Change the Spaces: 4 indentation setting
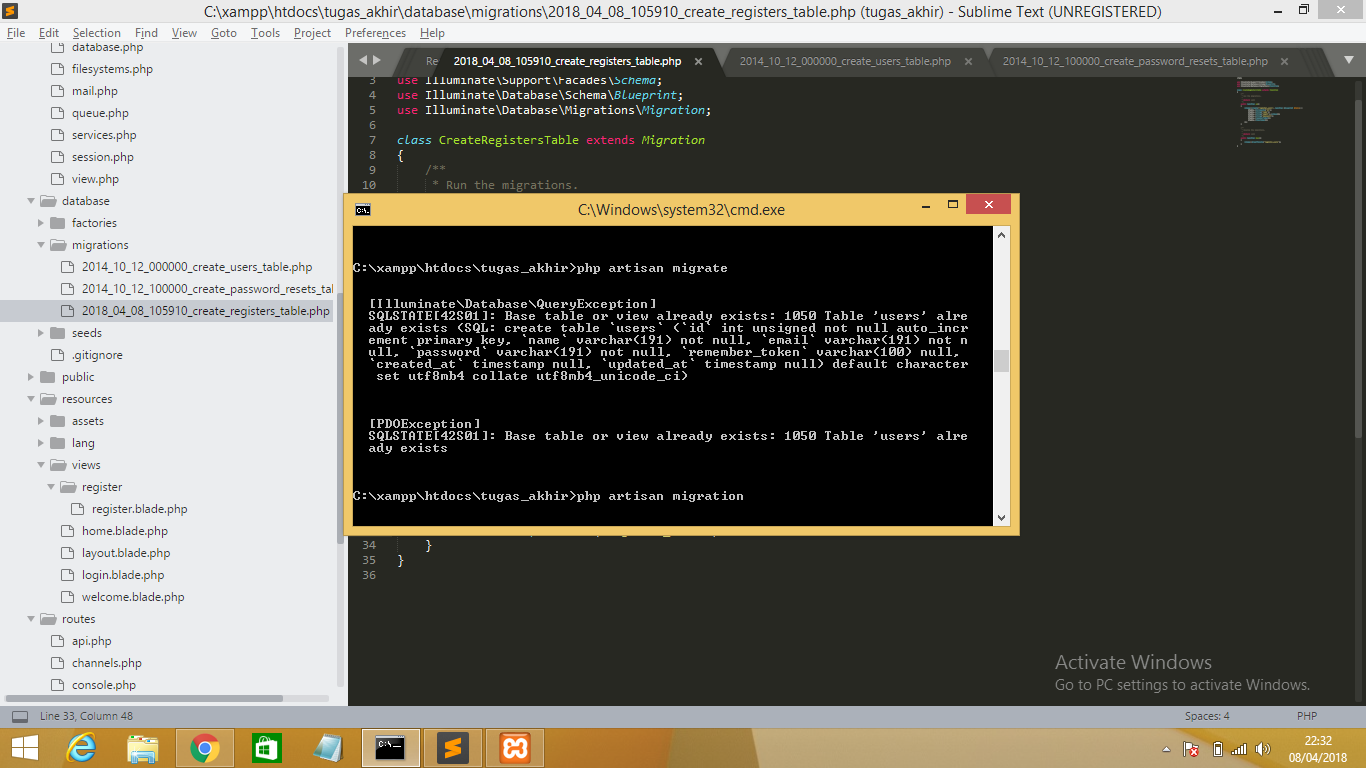The image size is (1366, 768). click(x=1207, y=716)
